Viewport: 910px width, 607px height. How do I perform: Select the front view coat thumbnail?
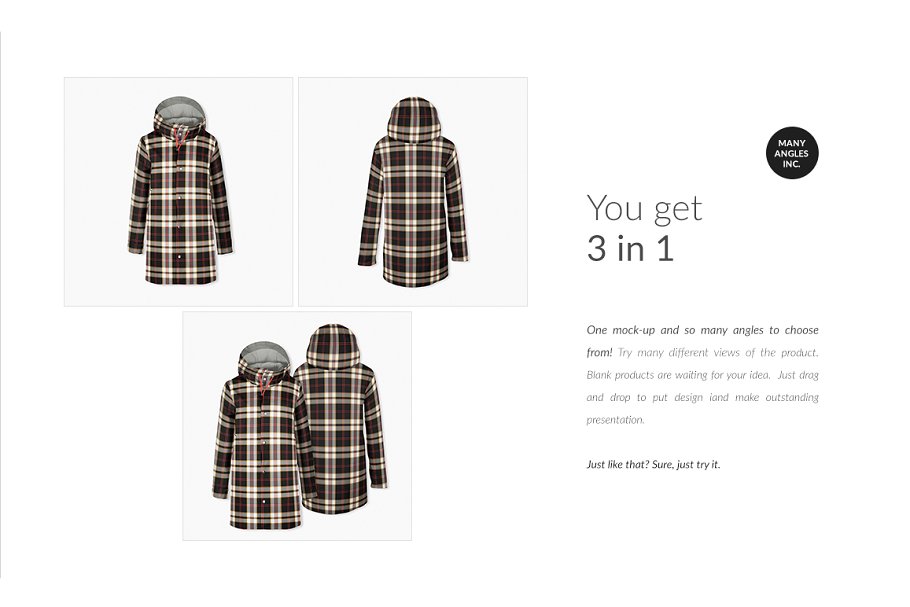tap(179, 192)
